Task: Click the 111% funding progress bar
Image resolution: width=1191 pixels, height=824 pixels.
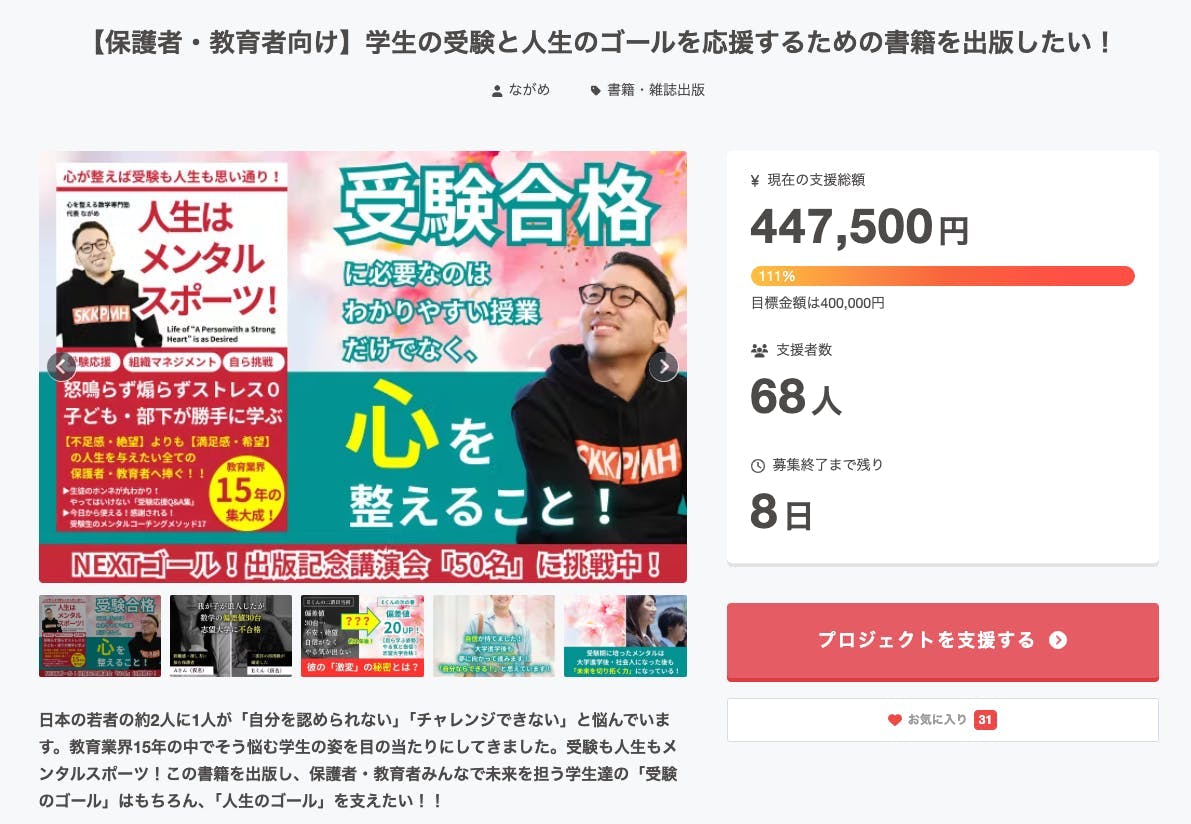Action: pos(943,276)
